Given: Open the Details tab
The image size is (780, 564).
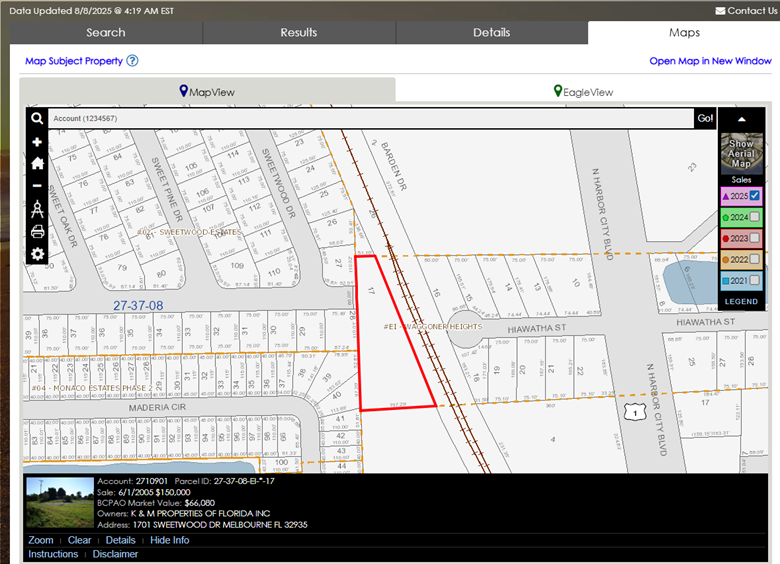Looking at the screenshot, I should click(x=491, y=33).
